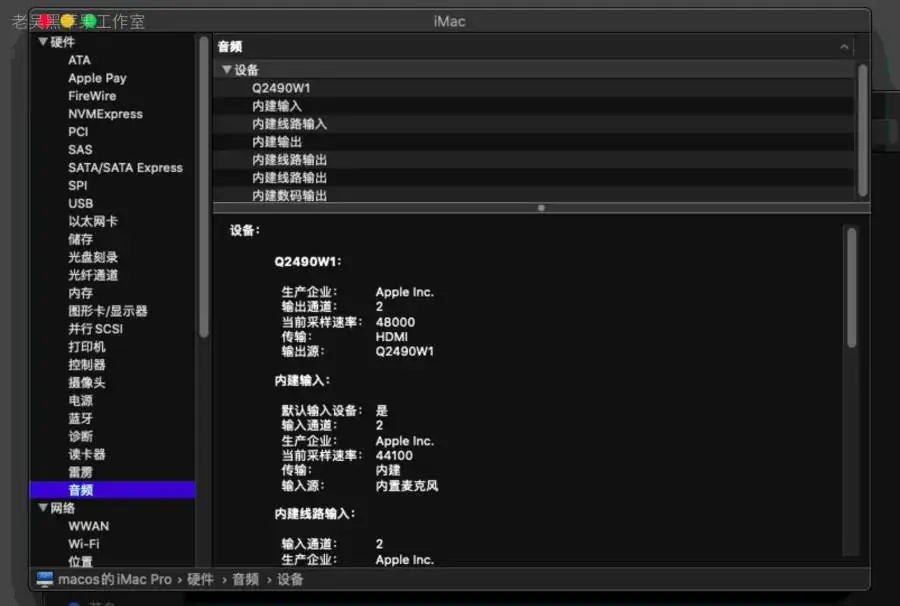Image resolution: width=900 pixels, height=606 pixels.
Task: Click macos的iMac Pro in path bar
Action: [x=115, y=579]
